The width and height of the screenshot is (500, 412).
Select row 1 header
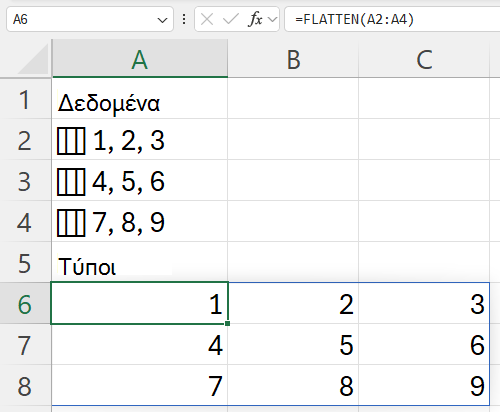coord(25,99)
